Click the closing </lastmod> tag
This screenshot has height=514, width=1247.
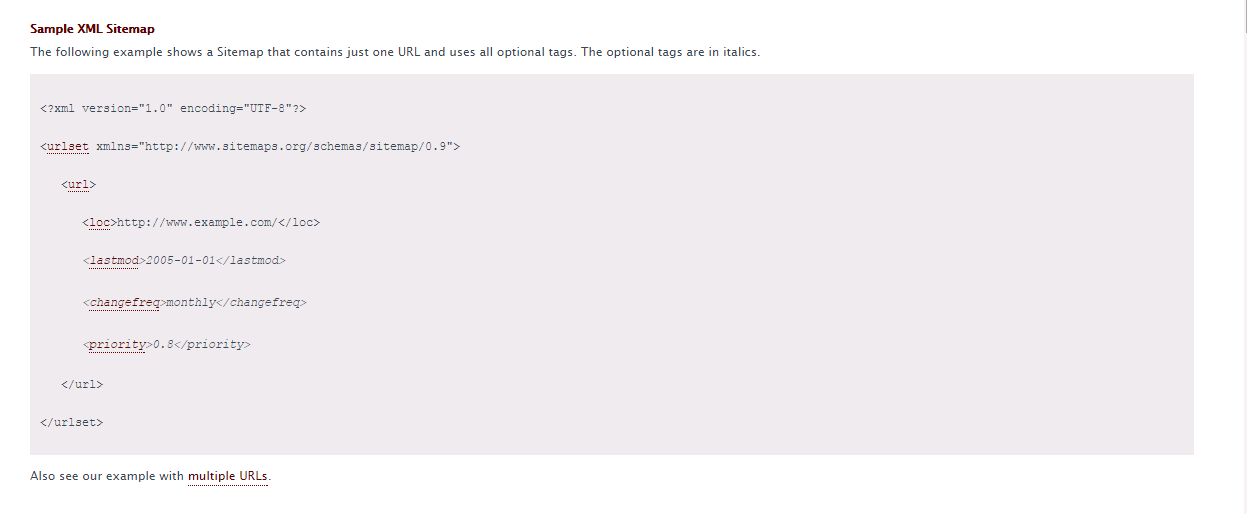(251, 260)
